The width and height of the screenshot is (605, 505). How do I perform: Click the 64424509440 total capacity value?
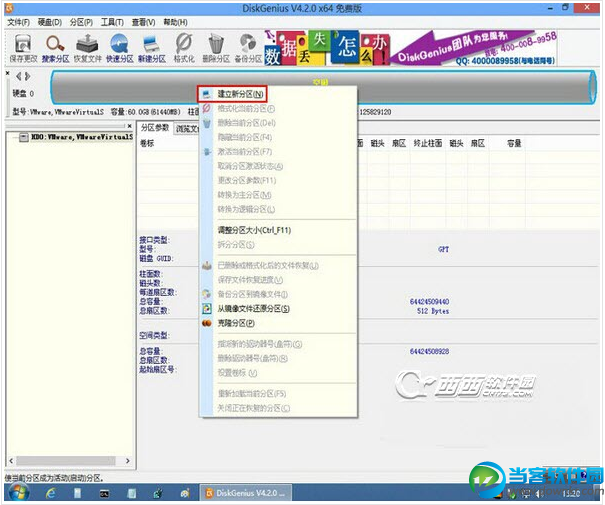pos(429,301)
